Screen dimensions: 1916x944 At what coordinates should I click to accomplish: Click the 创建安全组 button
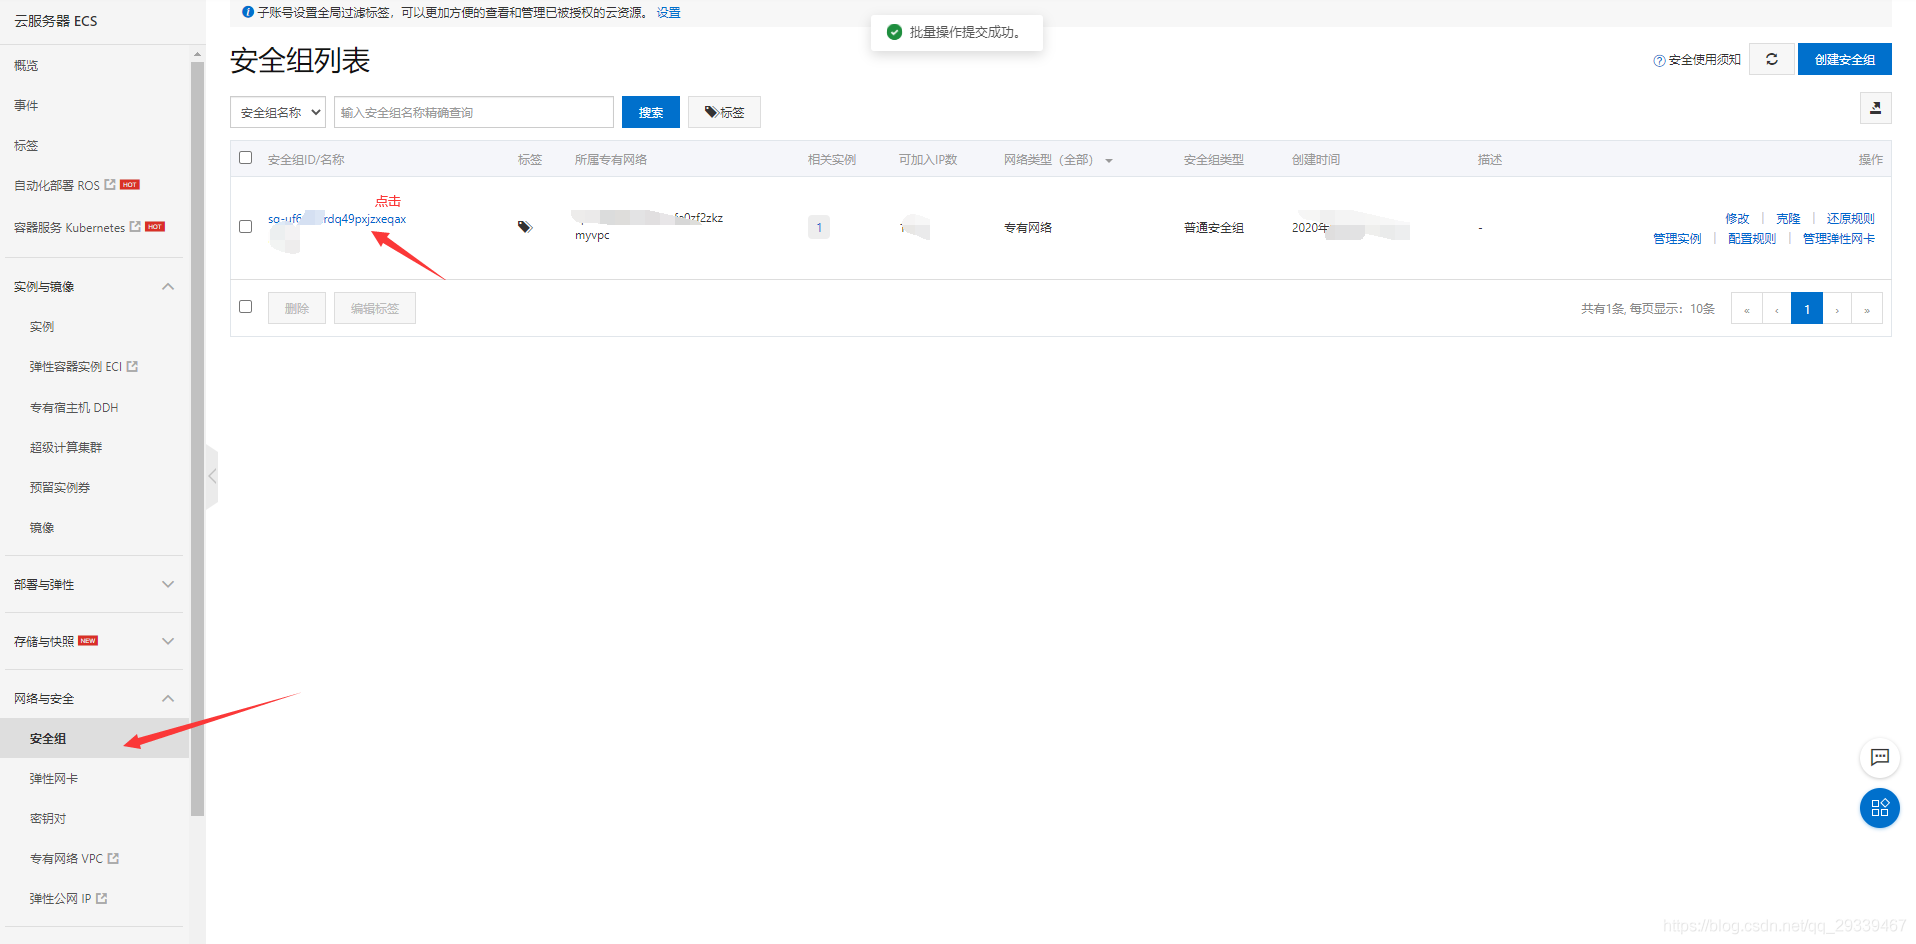[x=1845, y=59]
